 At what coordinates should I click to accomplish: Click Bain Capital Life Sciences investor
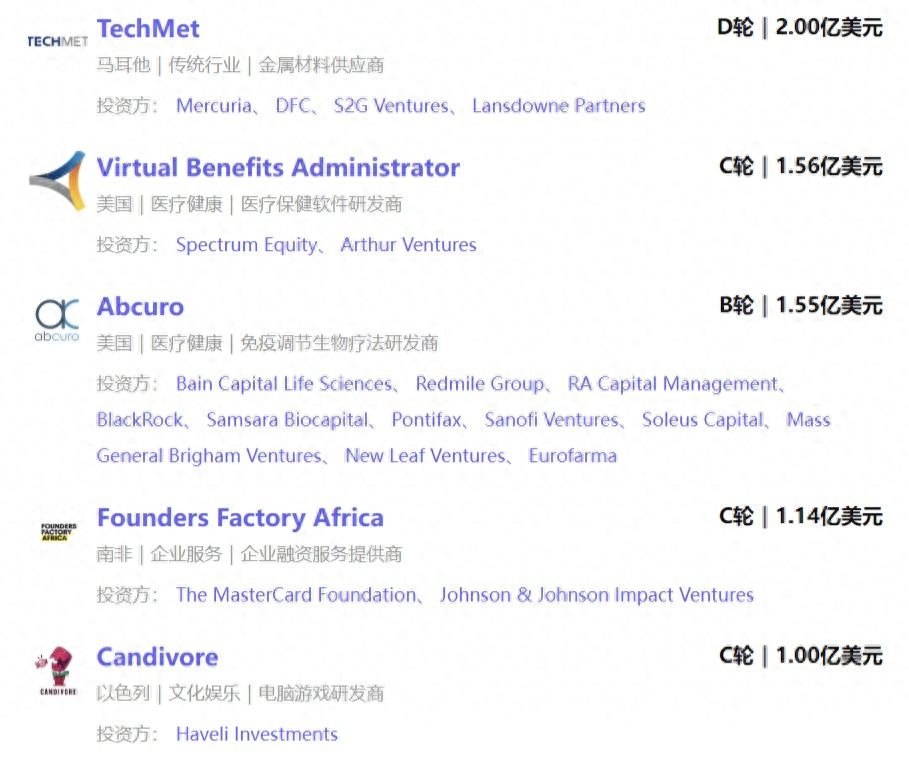click(284, 384)
